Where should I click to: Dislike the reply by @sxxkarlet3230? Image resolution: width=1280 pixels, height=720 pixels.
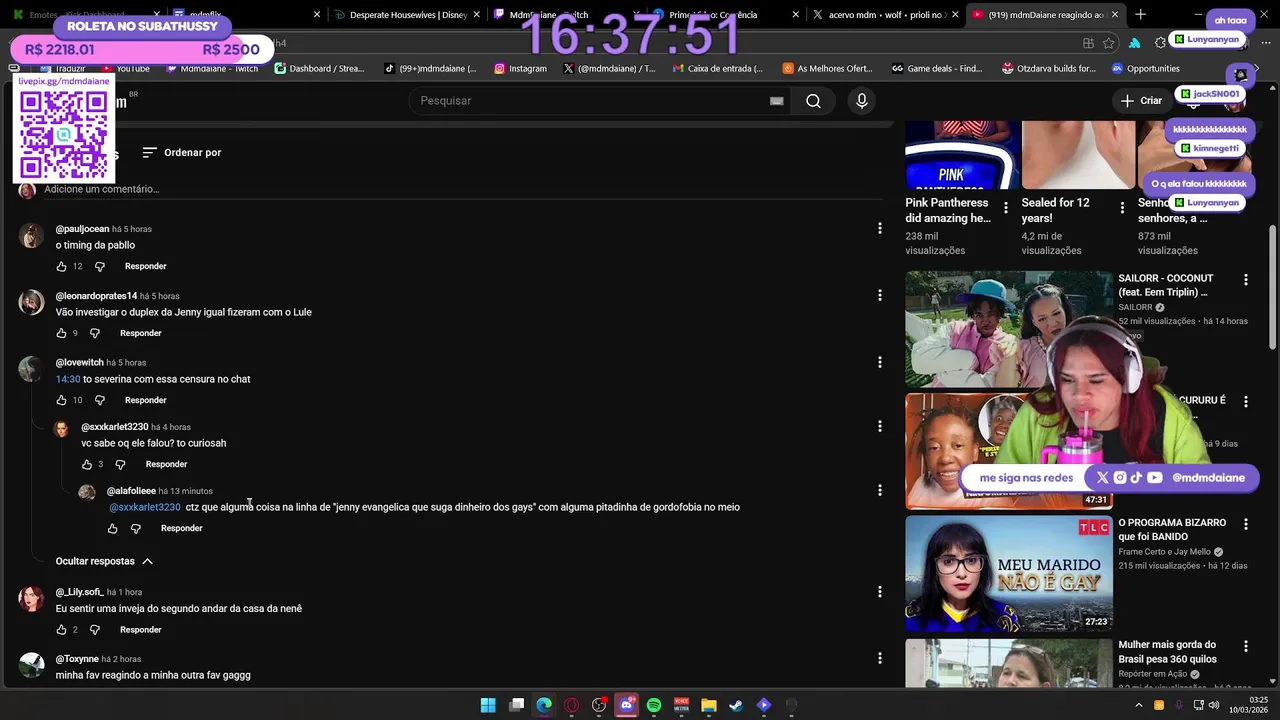(x=120, y=464)
